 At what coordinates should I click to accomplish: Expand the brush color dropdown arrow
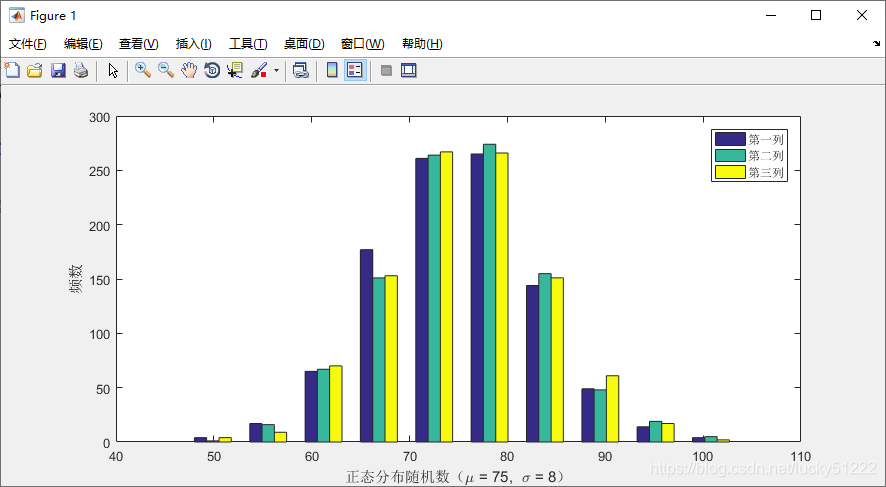[276, 70]
